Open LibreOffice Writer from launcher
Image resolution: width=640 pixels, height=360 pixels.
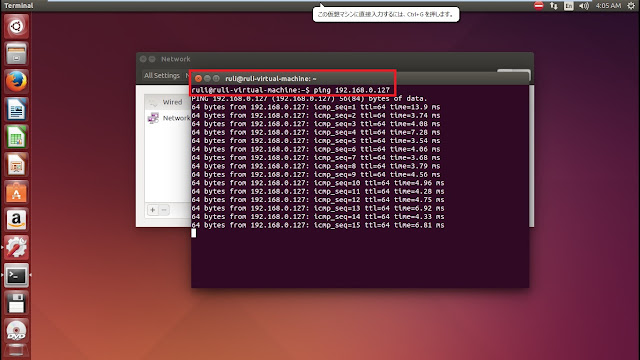pyautogui.click(x=16, y=109)
